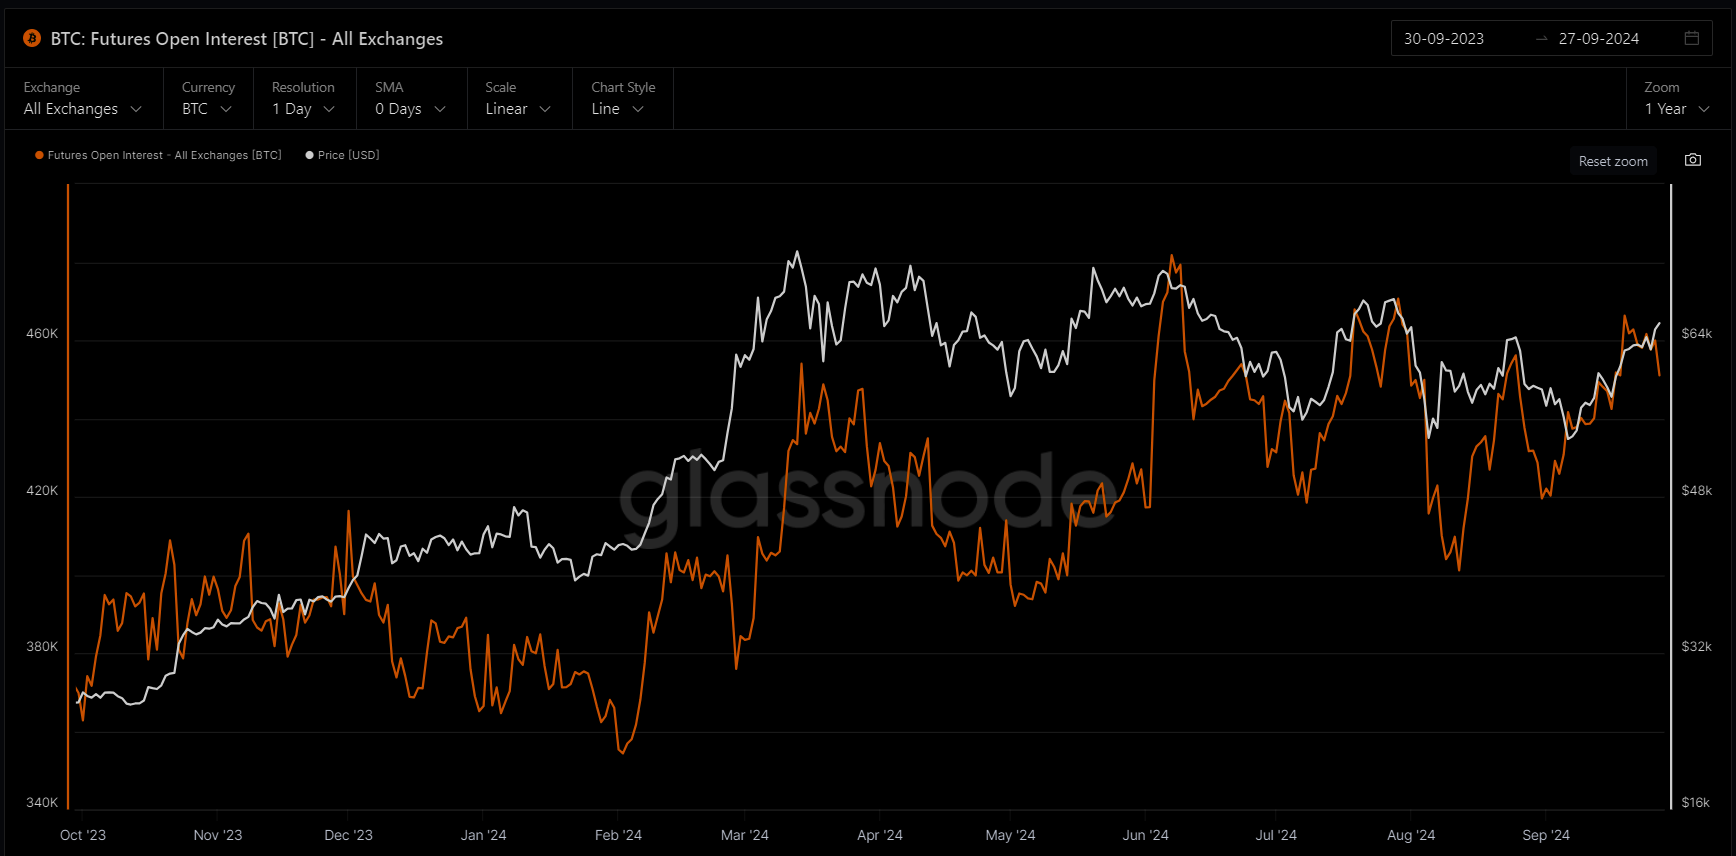Click the 460K left axis label

click(x=42, y=334)
